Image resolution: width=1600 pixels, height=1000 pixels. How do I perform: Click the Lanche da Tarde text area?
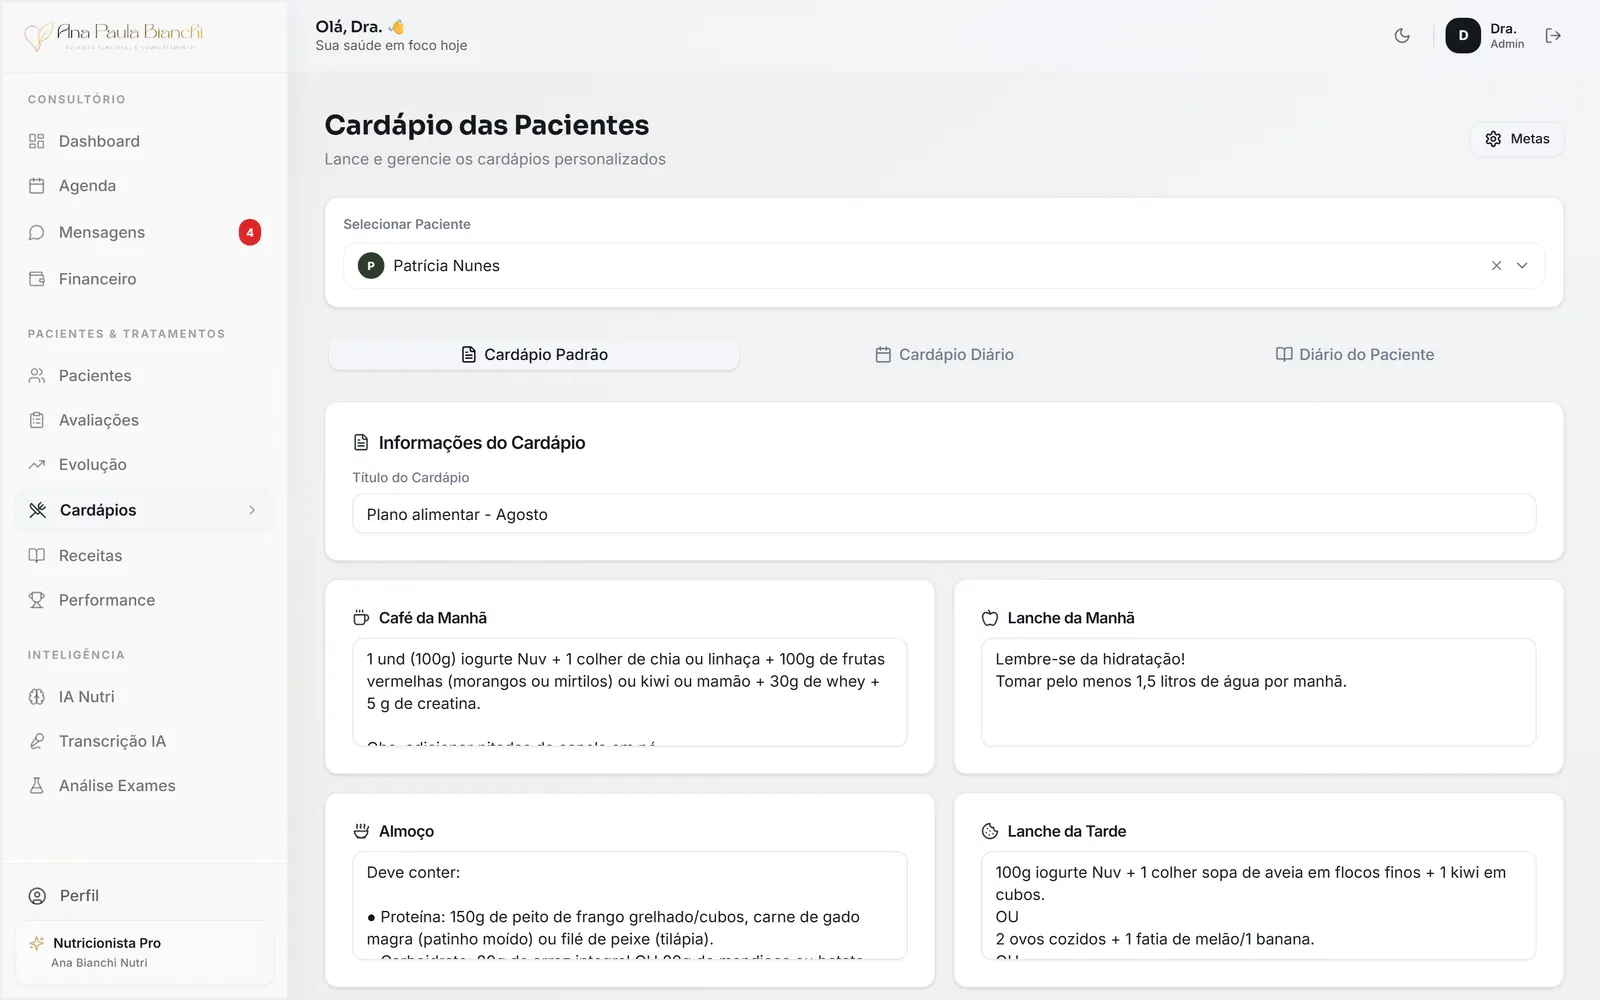1258,906
